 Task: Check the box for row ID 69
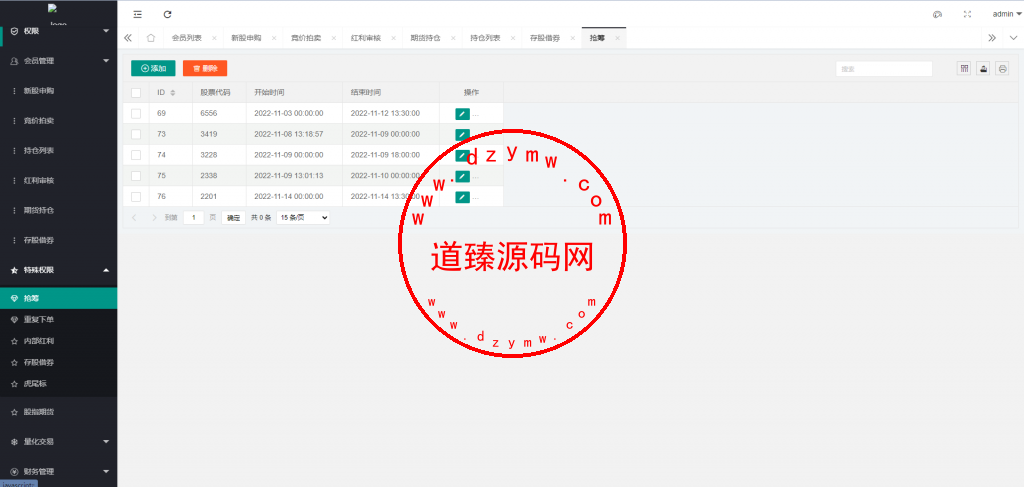[136, 114]
